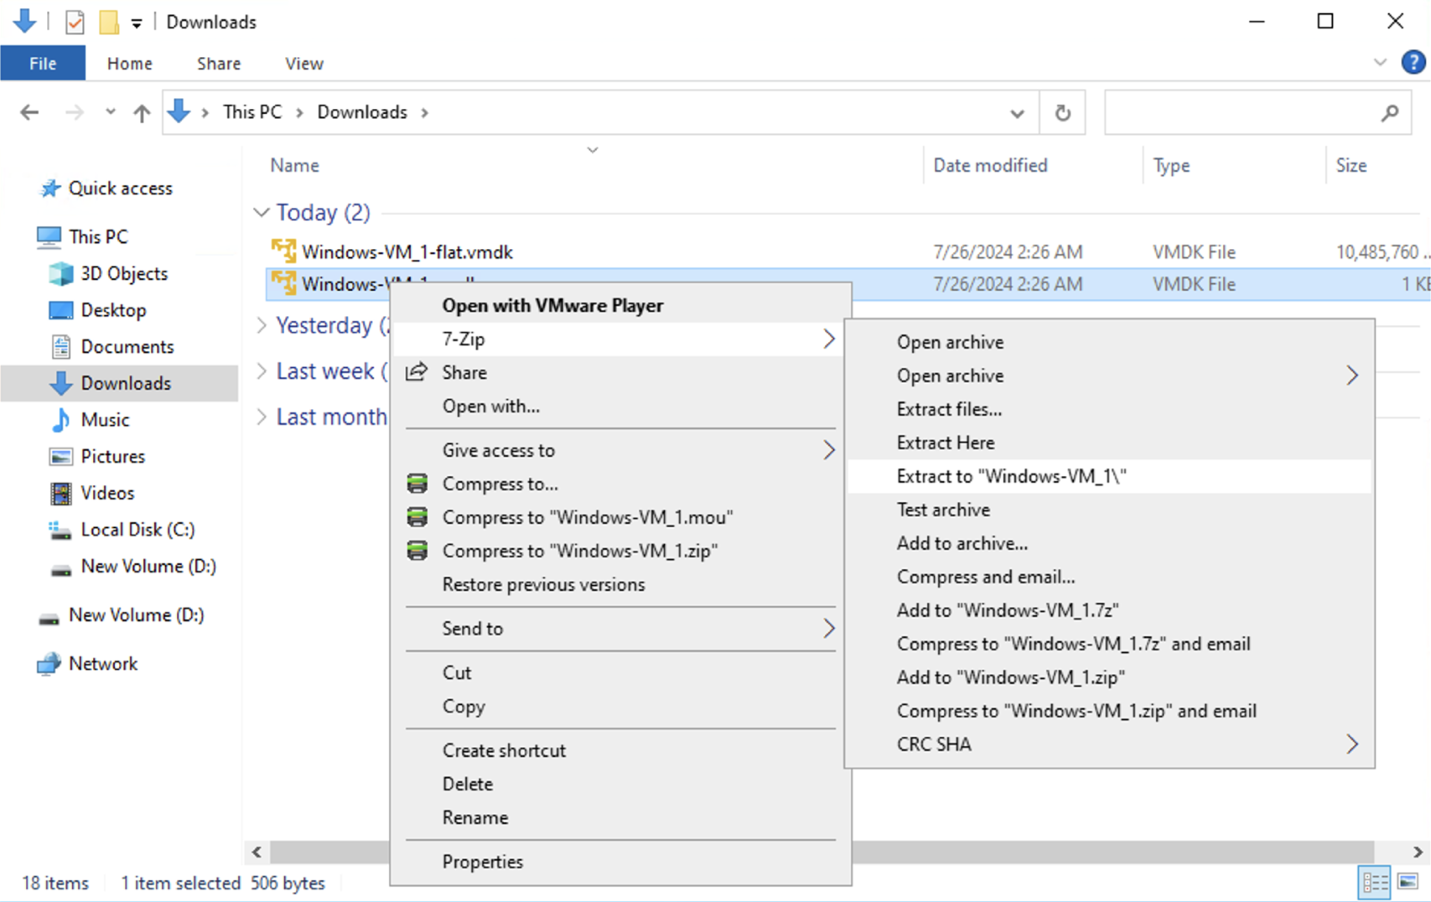The width and height of the screenshot is (1431, 902).
Task: Select Extract to "Windows-VM_1\"
Action: (x=1109, y=476)
